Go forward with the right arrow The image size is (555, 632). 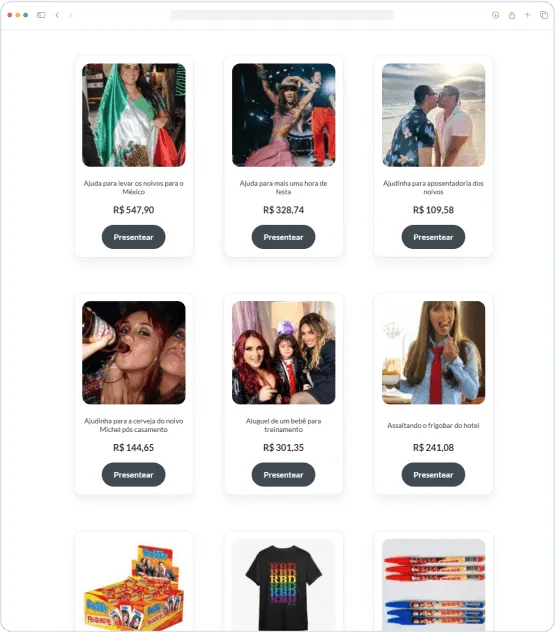pyautogui.click(x=70, y=15)
